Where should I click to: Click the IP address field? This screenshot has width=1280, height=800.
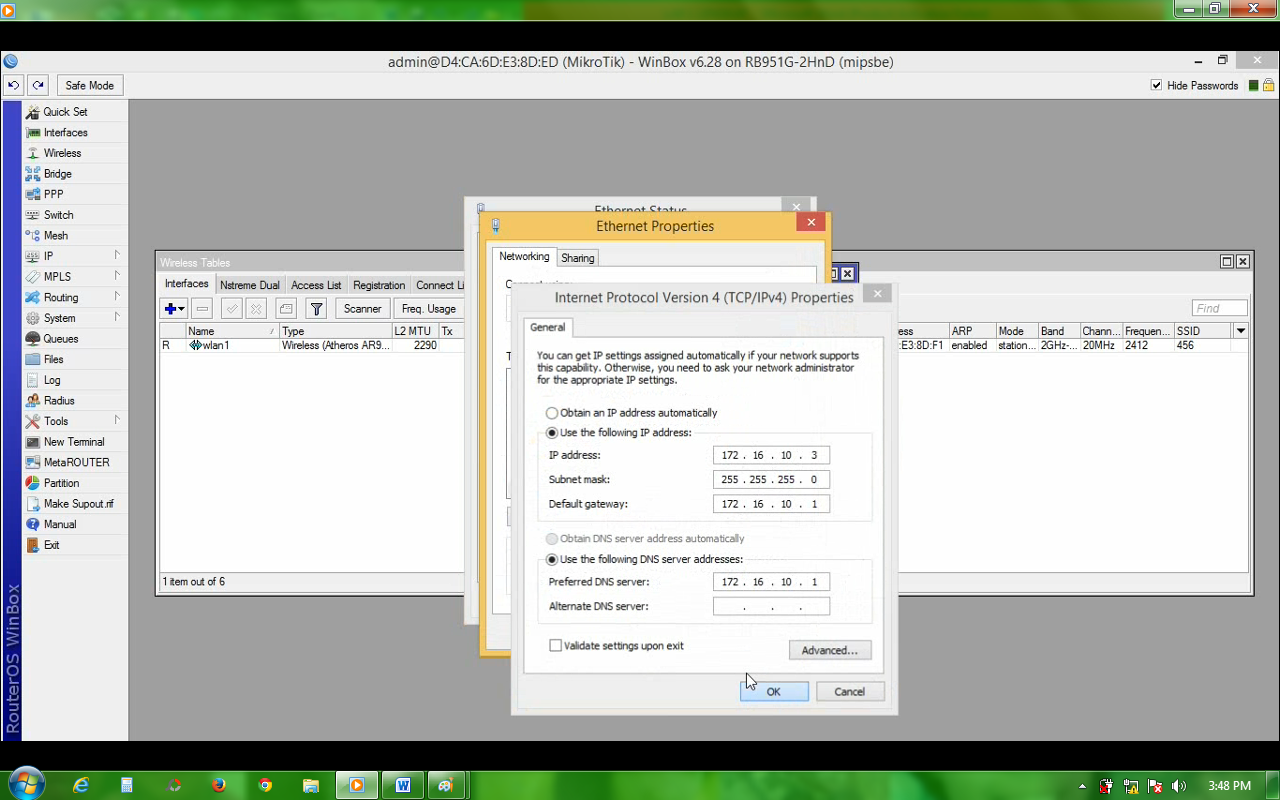pos(771,456)
